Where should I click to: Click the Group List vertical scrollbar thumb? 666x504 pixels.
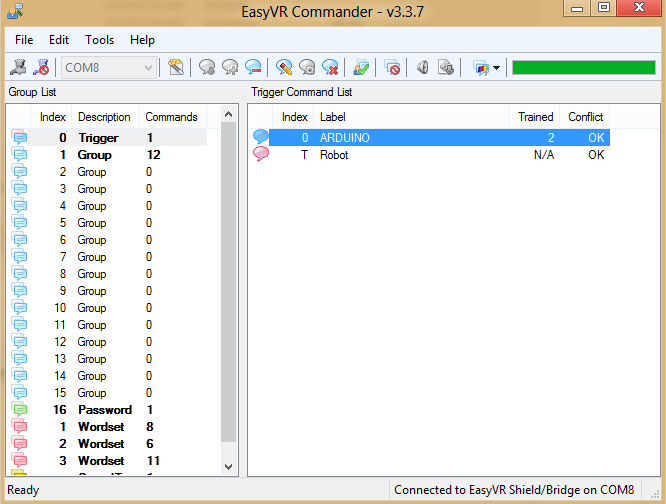(229, 282)
